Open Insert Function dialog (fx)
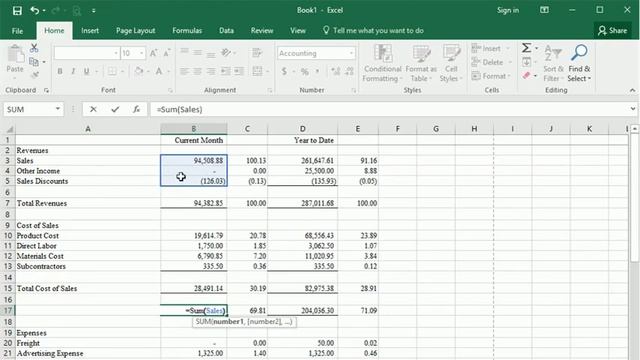The image size is (640, 360). [x=136, y=109]
